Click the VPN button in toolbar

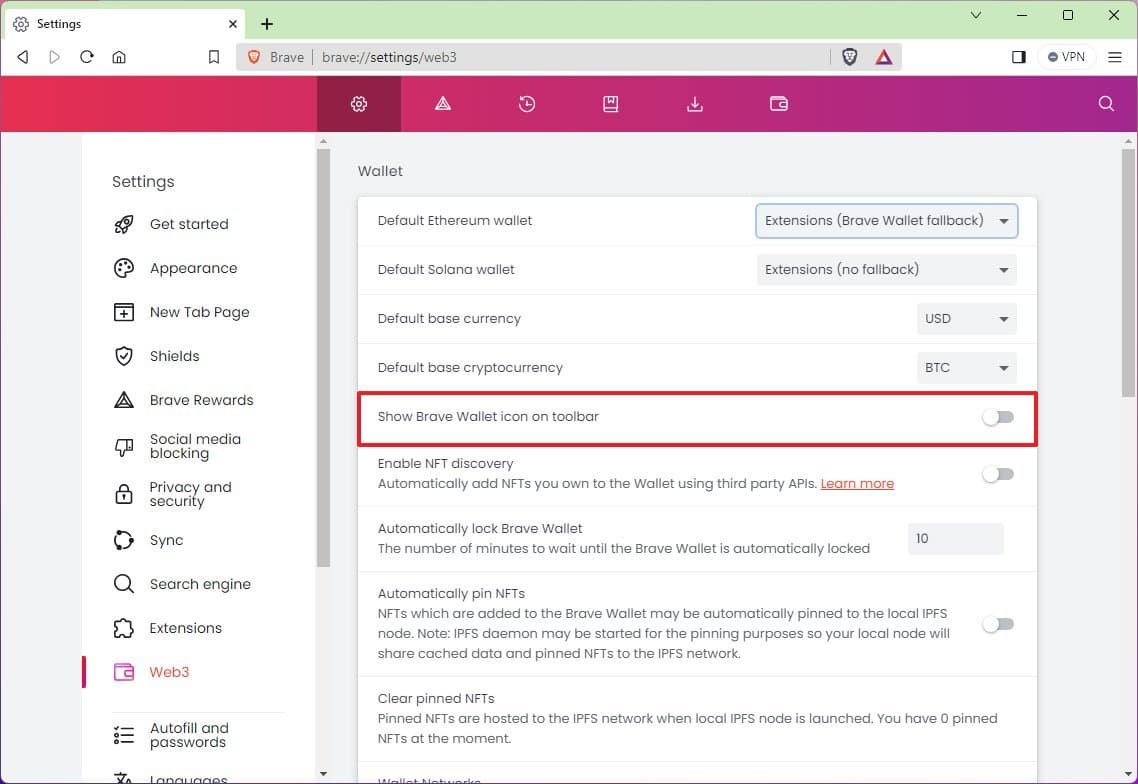(x=1066, y=57)
